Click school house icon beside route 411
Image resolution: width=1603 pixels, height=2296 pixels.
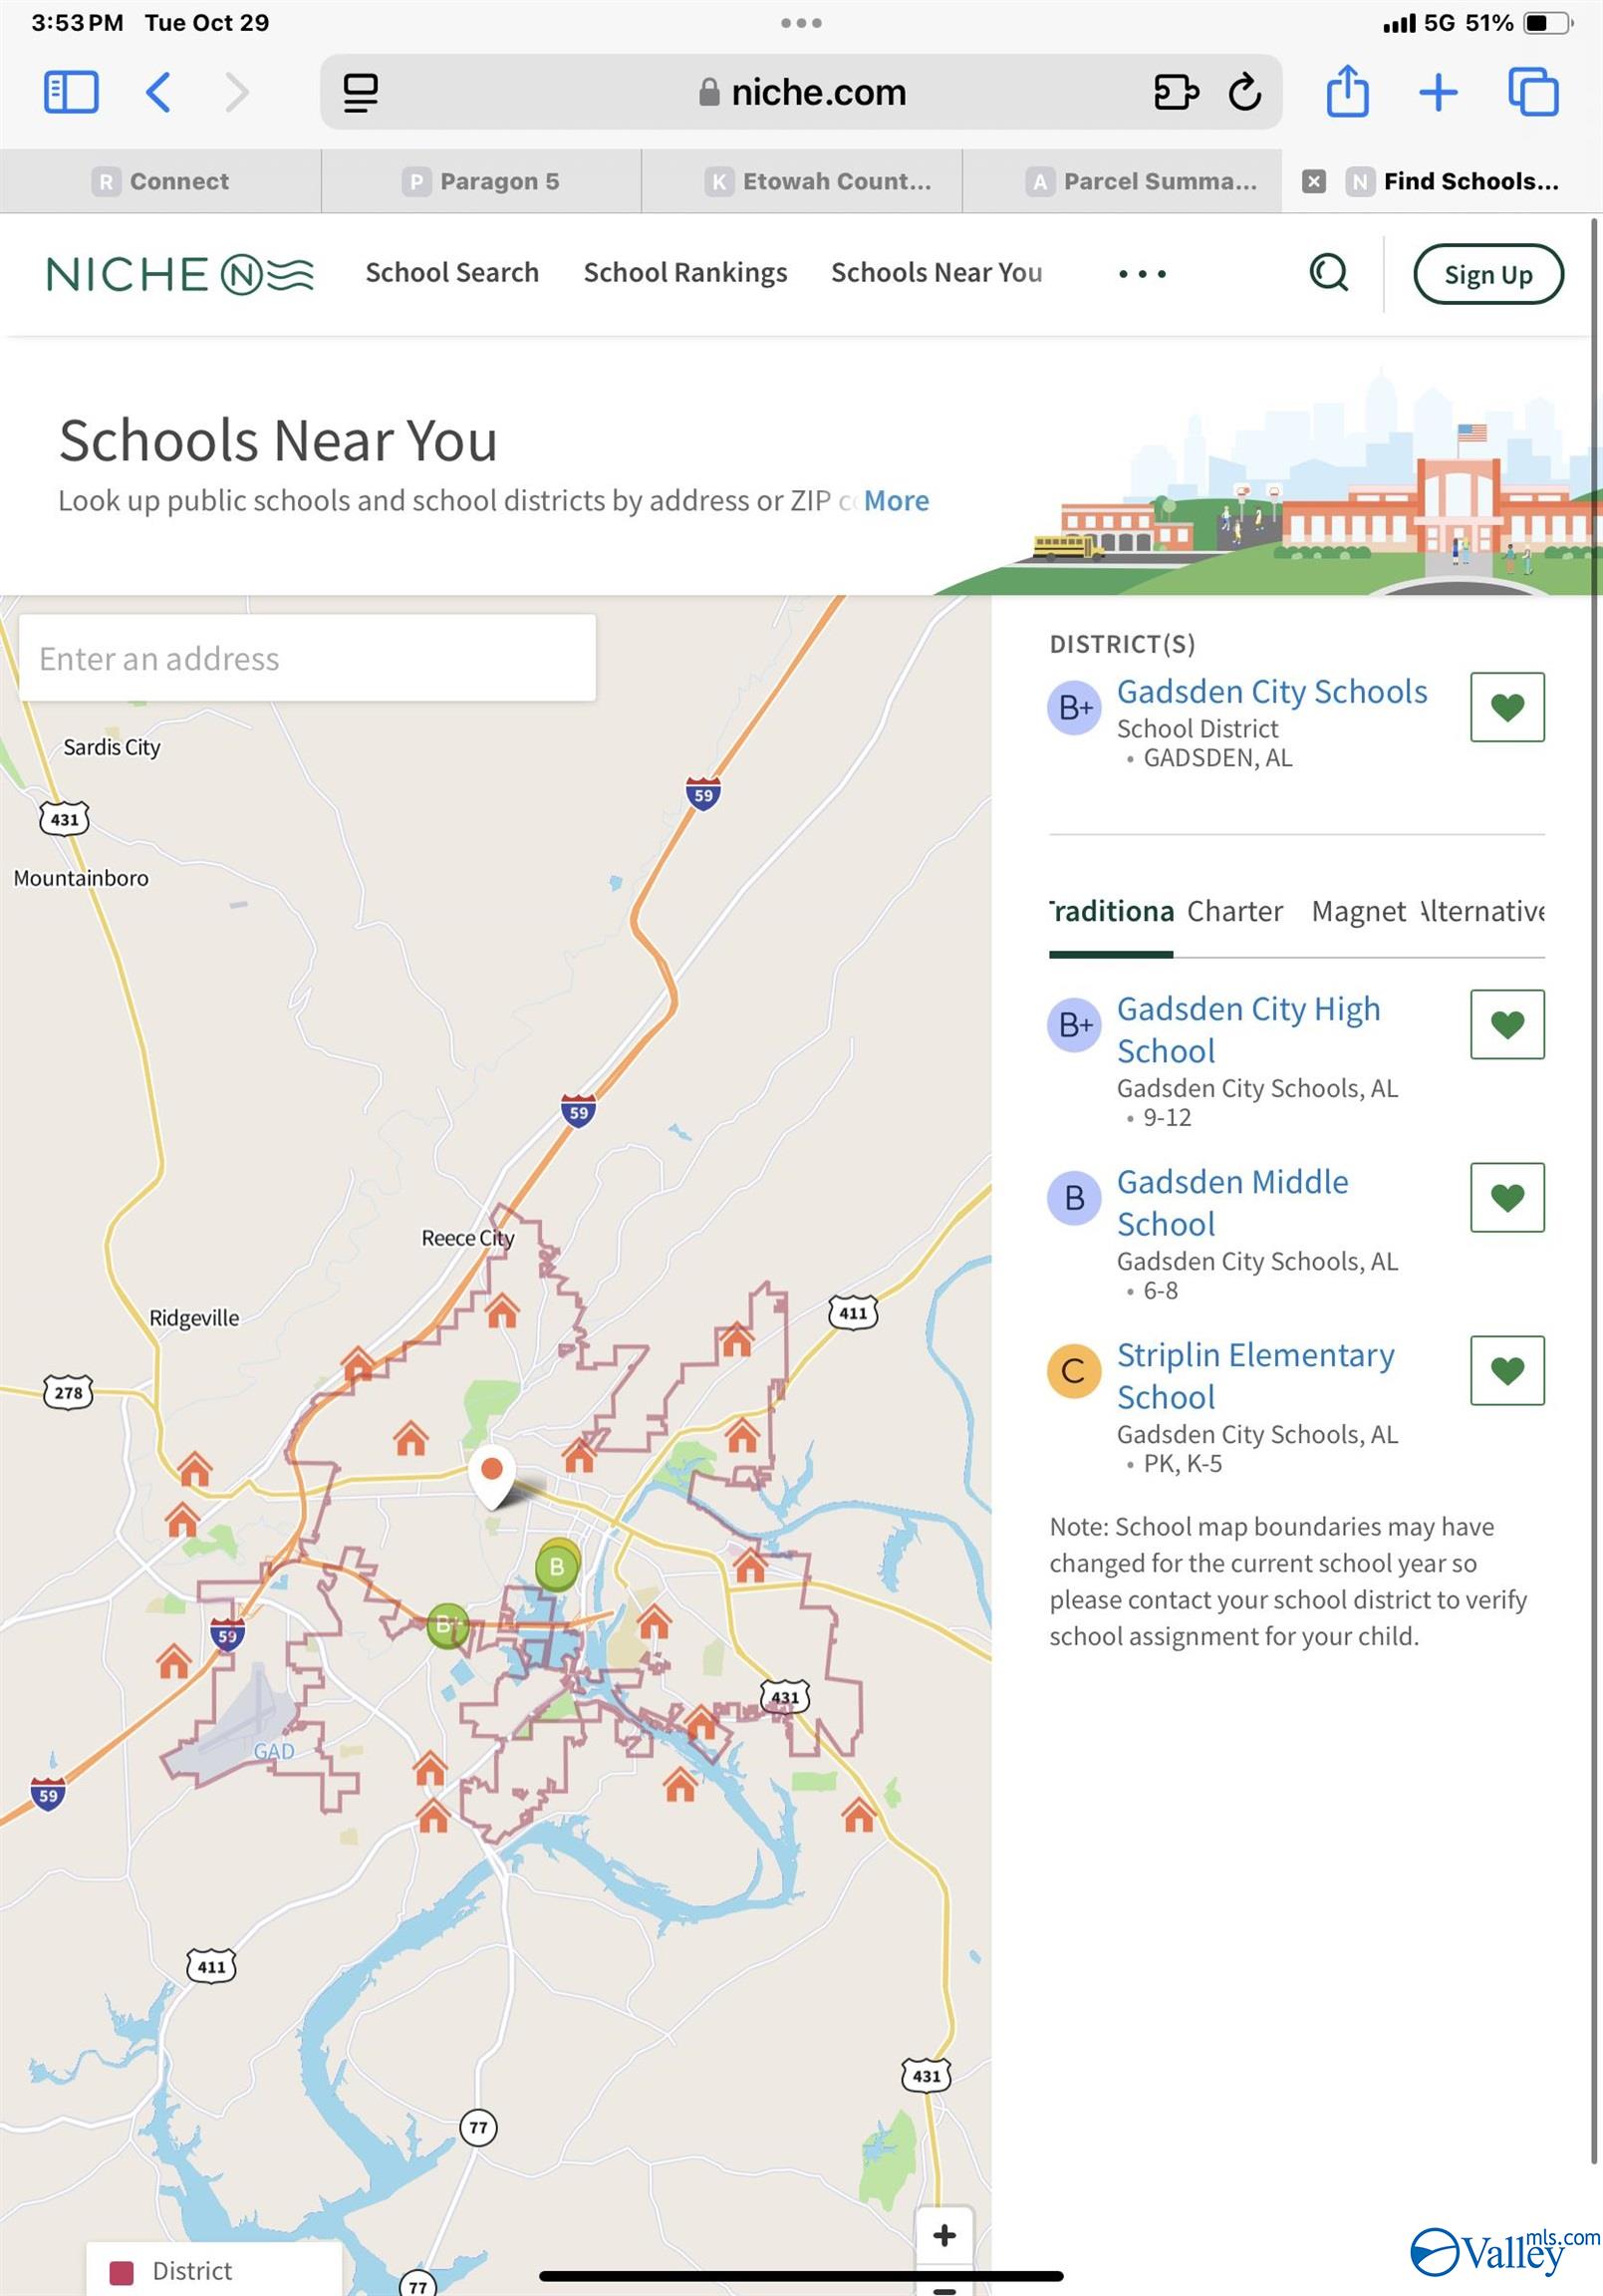coord(737,1338)
